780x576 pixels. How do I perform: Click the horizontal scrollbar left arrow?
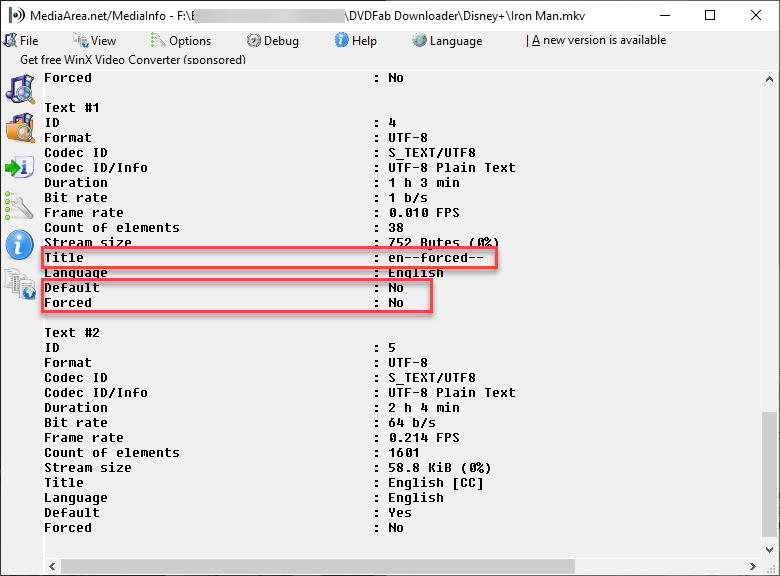point(52,566)
